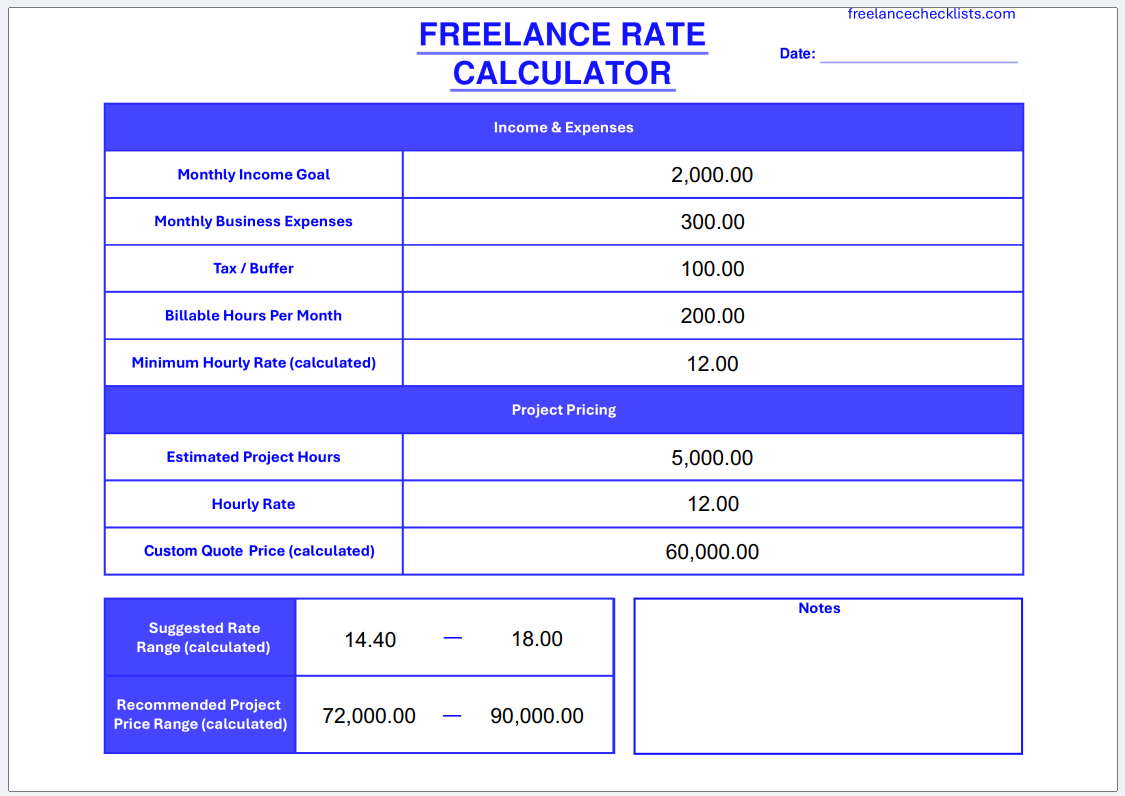Image resolution: width=1125 pixels, height=796 pixels.
Task: Select the Billable Hours Per Month value
Action: click(x=712, y=316)
